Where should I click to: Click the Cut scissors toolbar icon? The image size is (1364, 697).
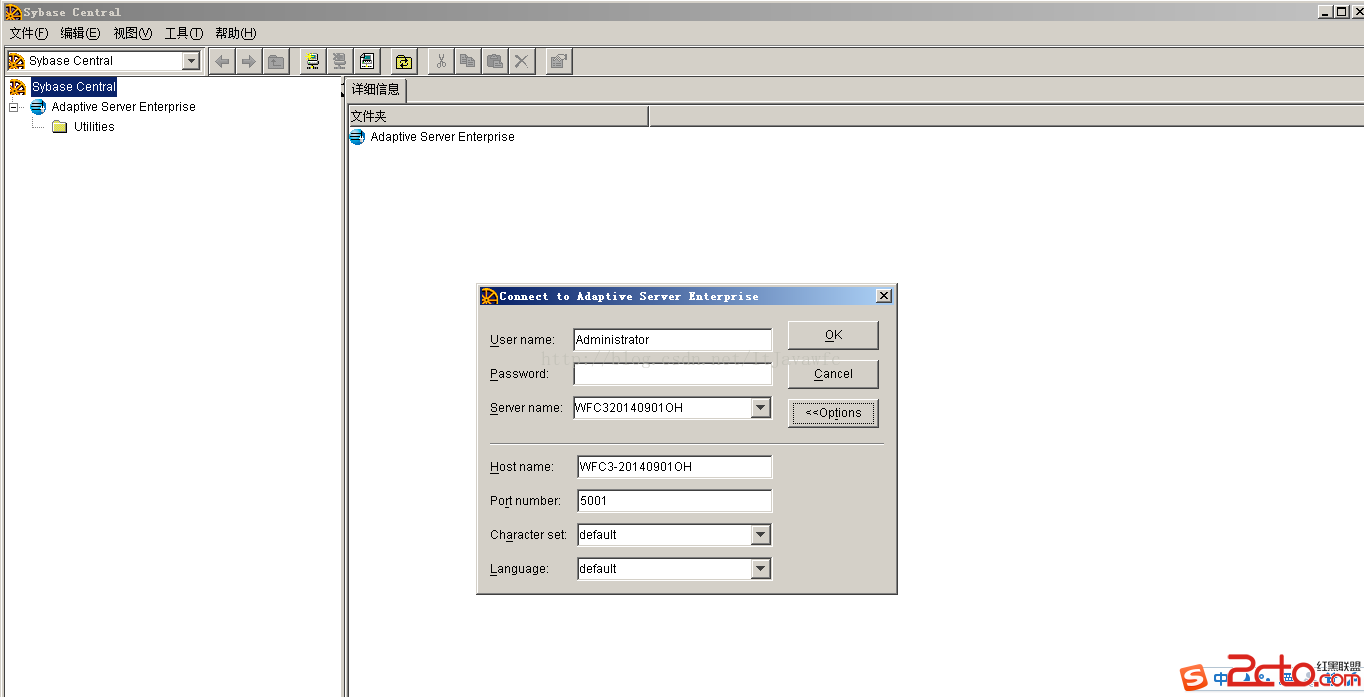tap(440, 61)
